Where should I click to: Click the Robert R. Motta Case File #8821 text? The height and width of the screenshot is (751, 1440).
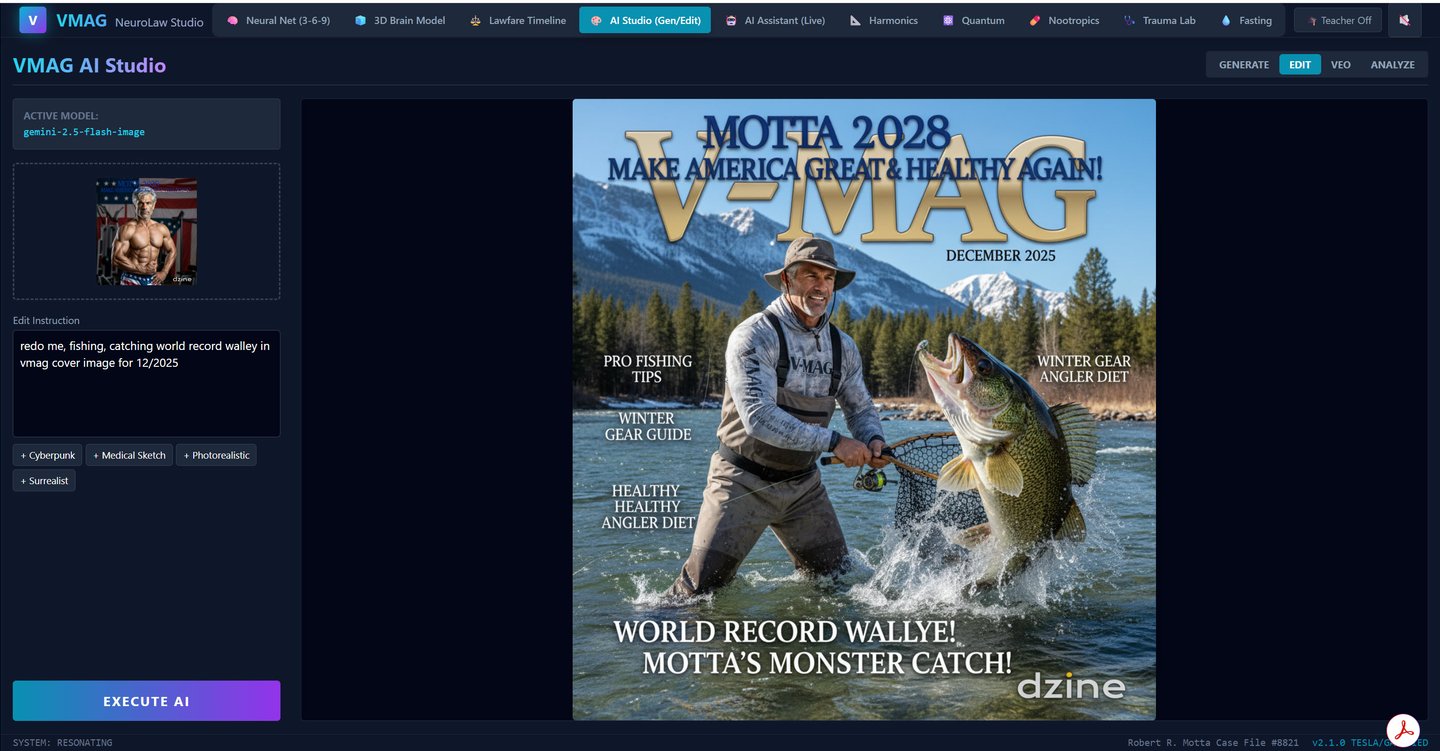[x=1213, y=743]
